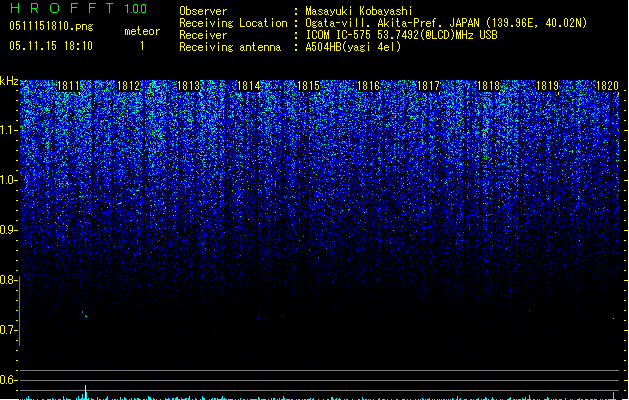This screenshot has width=629, height=400.
Task: Click the 1818 time marker
Action: tap(488, 86)
